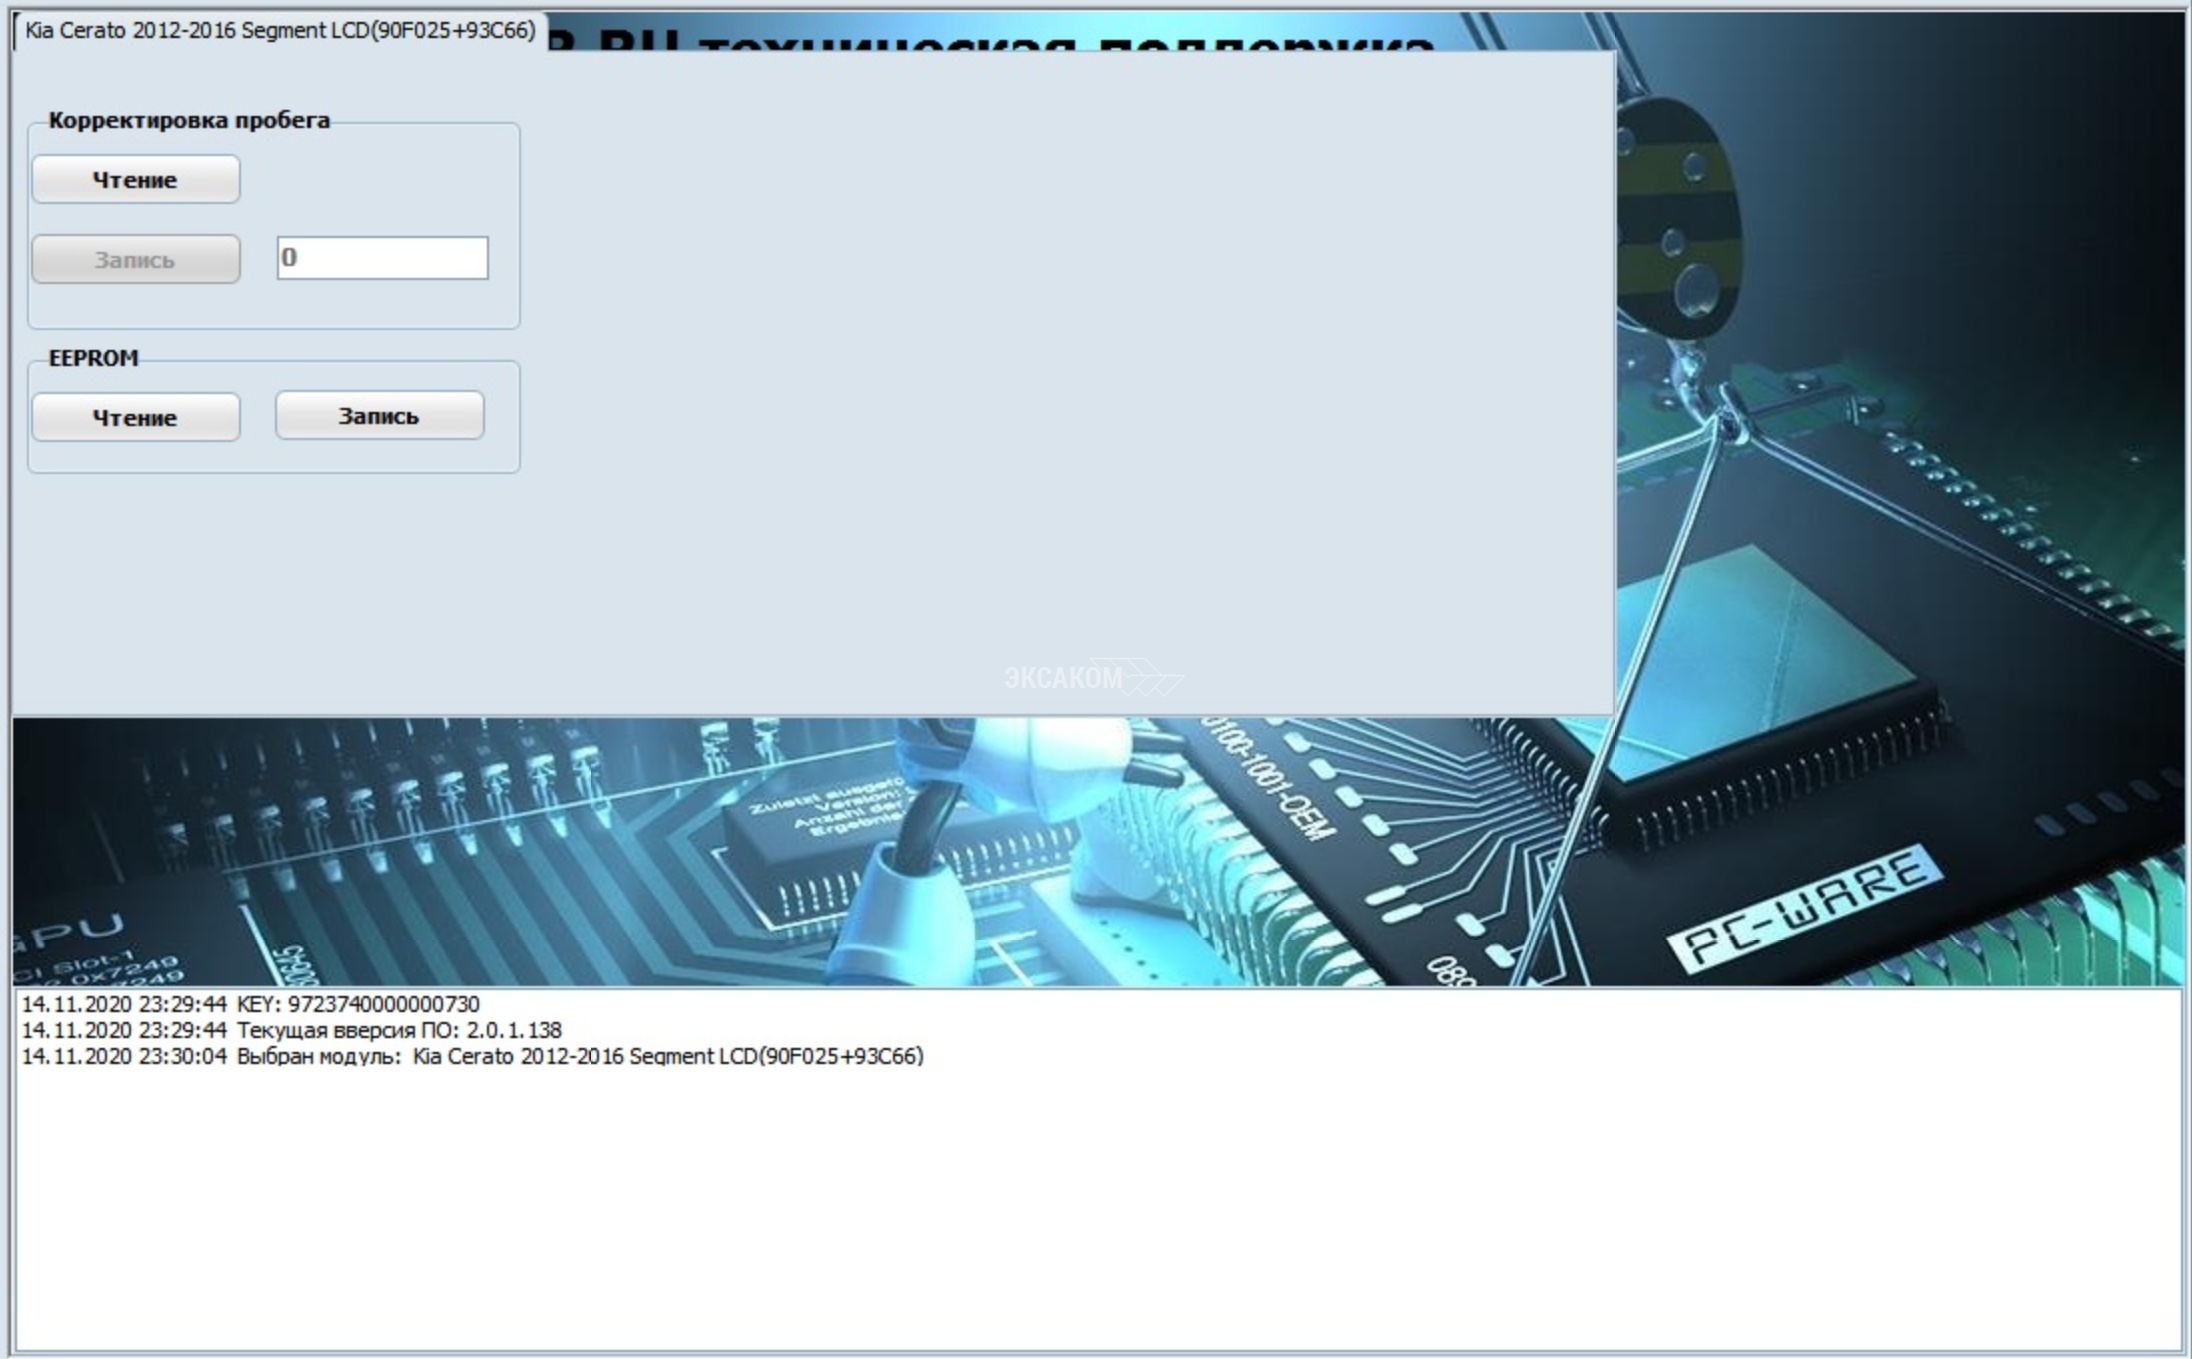Viewport: 2192px width, 1359px height.
Task: Click the Корректировка пробега group label
Action: (189, 121)
